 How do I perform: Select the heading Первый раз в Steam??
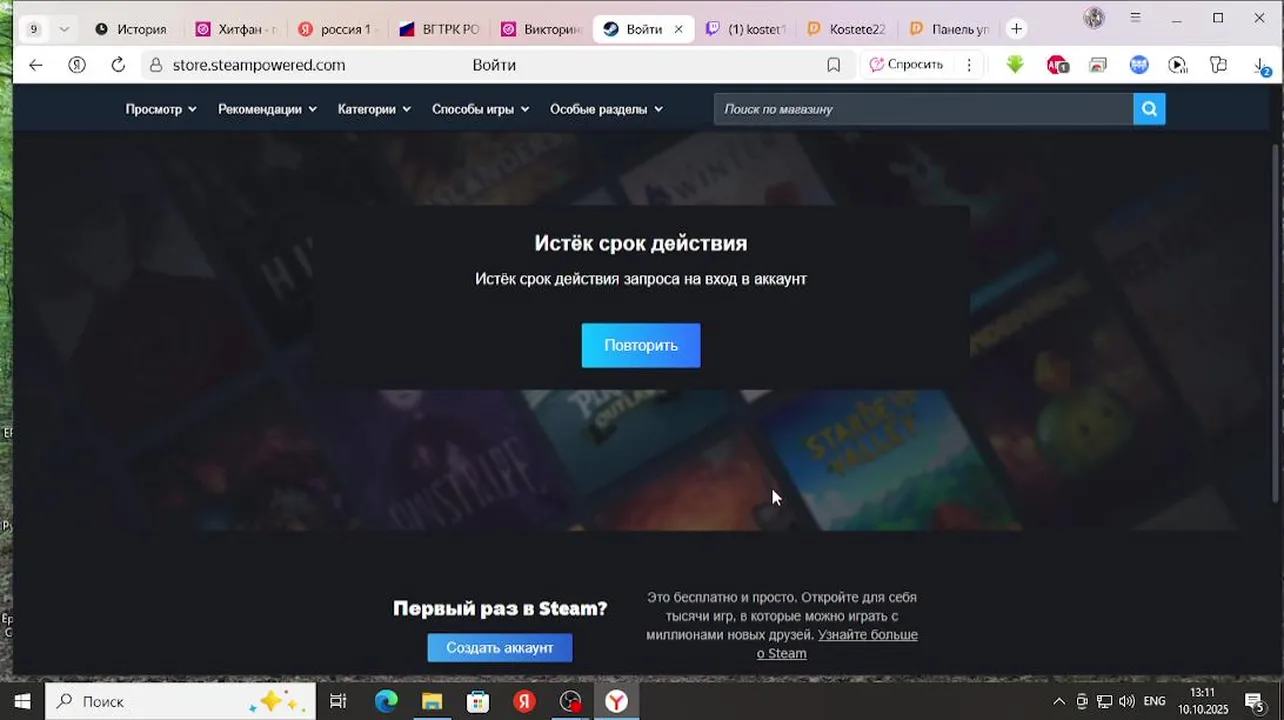click(x=500, y=608)
